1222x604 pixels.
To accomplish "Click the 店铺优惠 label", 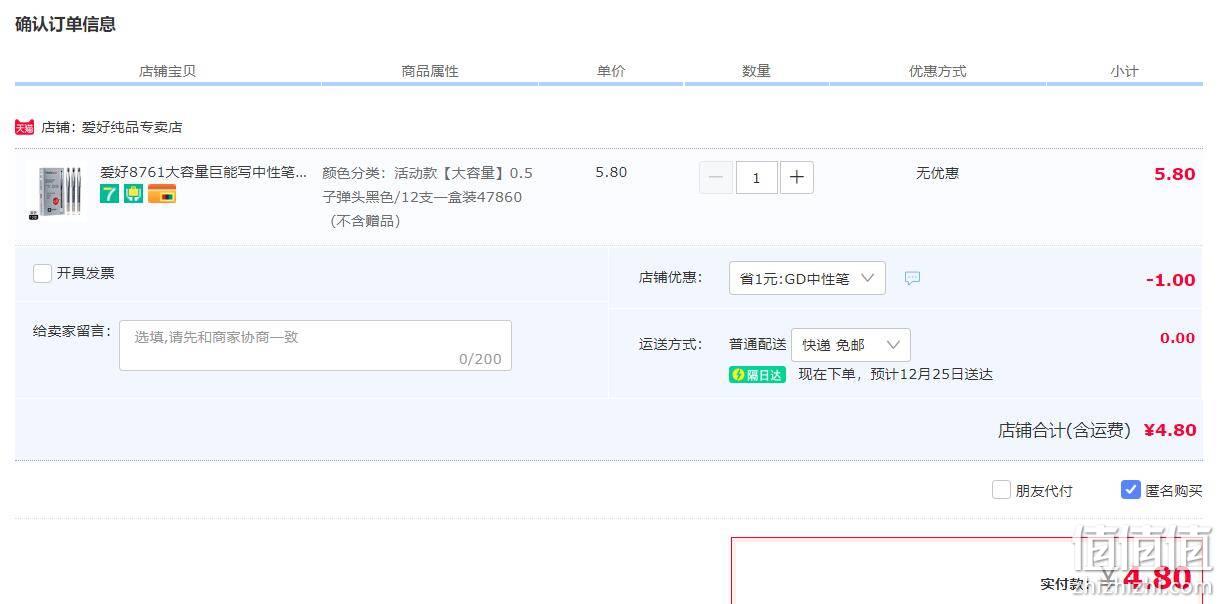I will (671, 278).
